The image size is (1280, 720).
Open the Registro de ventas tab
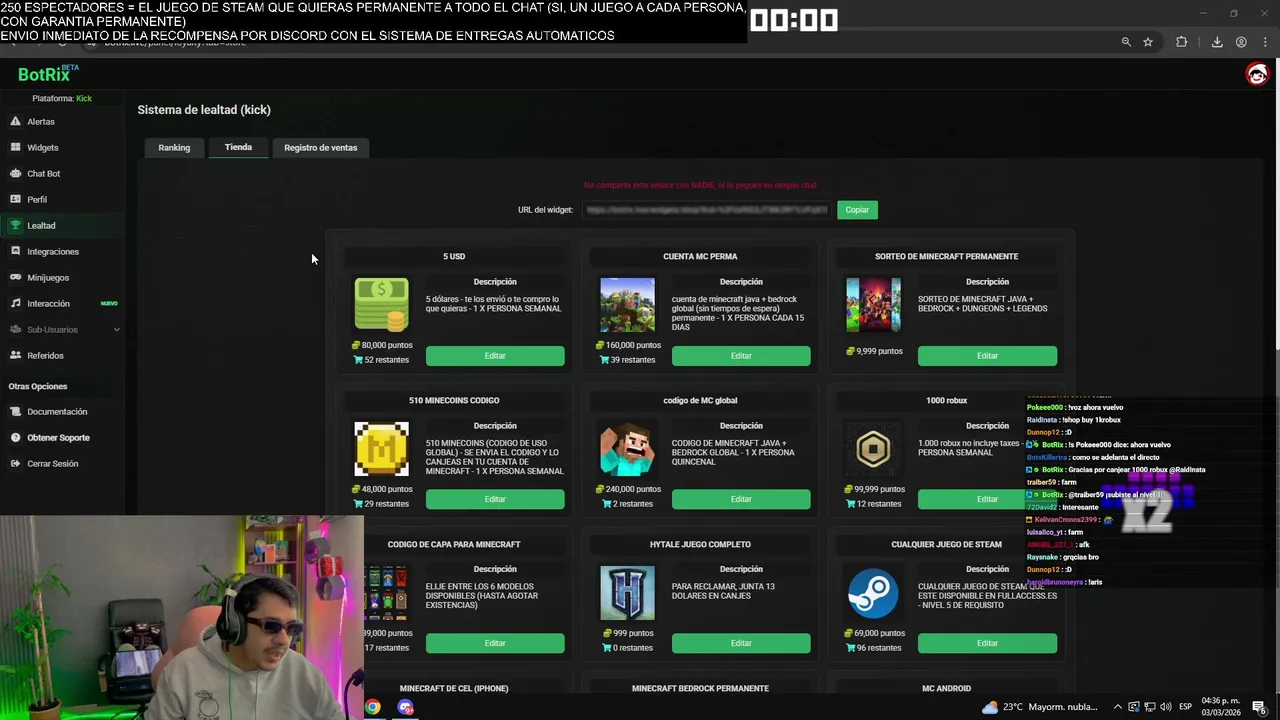320,147
